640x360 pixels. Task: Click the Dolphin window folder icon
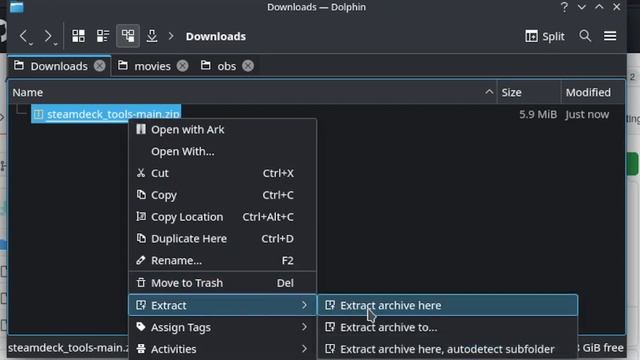(x=17, y=7)
